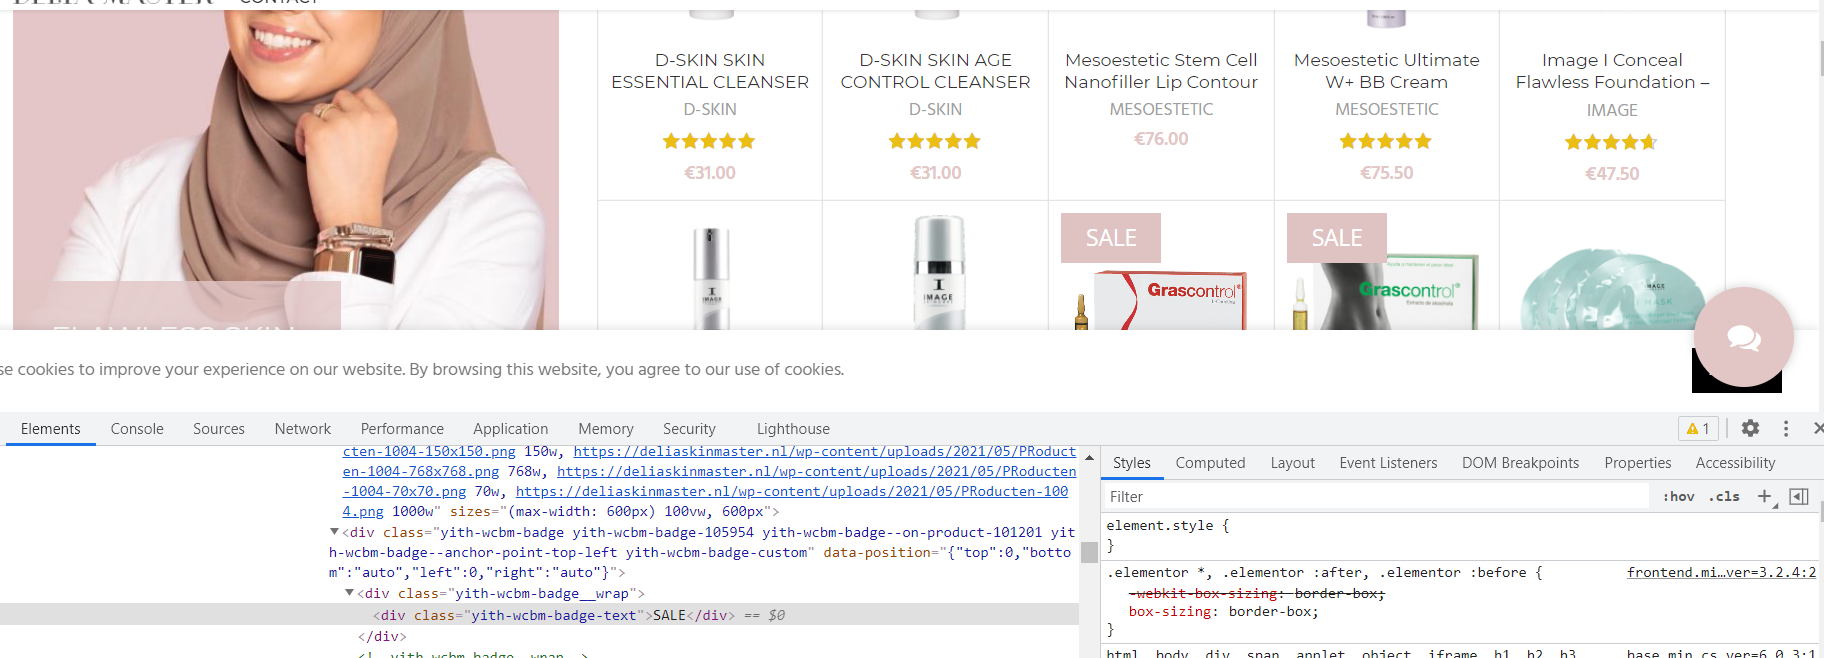Click the €76.00 price label
Viewport: 1824px width, 658px height.
[1161, 139]
